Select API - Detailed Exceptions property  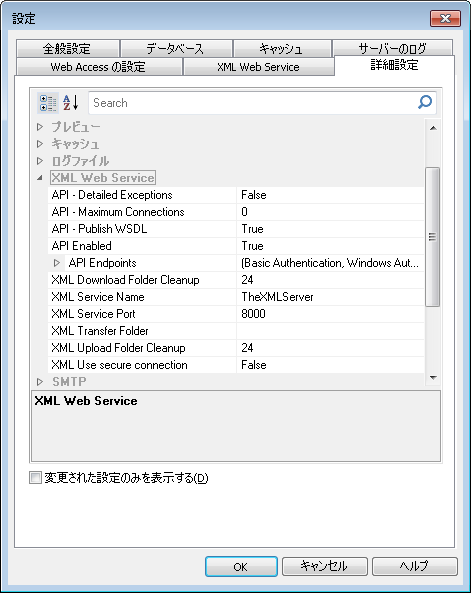(142, 195)
